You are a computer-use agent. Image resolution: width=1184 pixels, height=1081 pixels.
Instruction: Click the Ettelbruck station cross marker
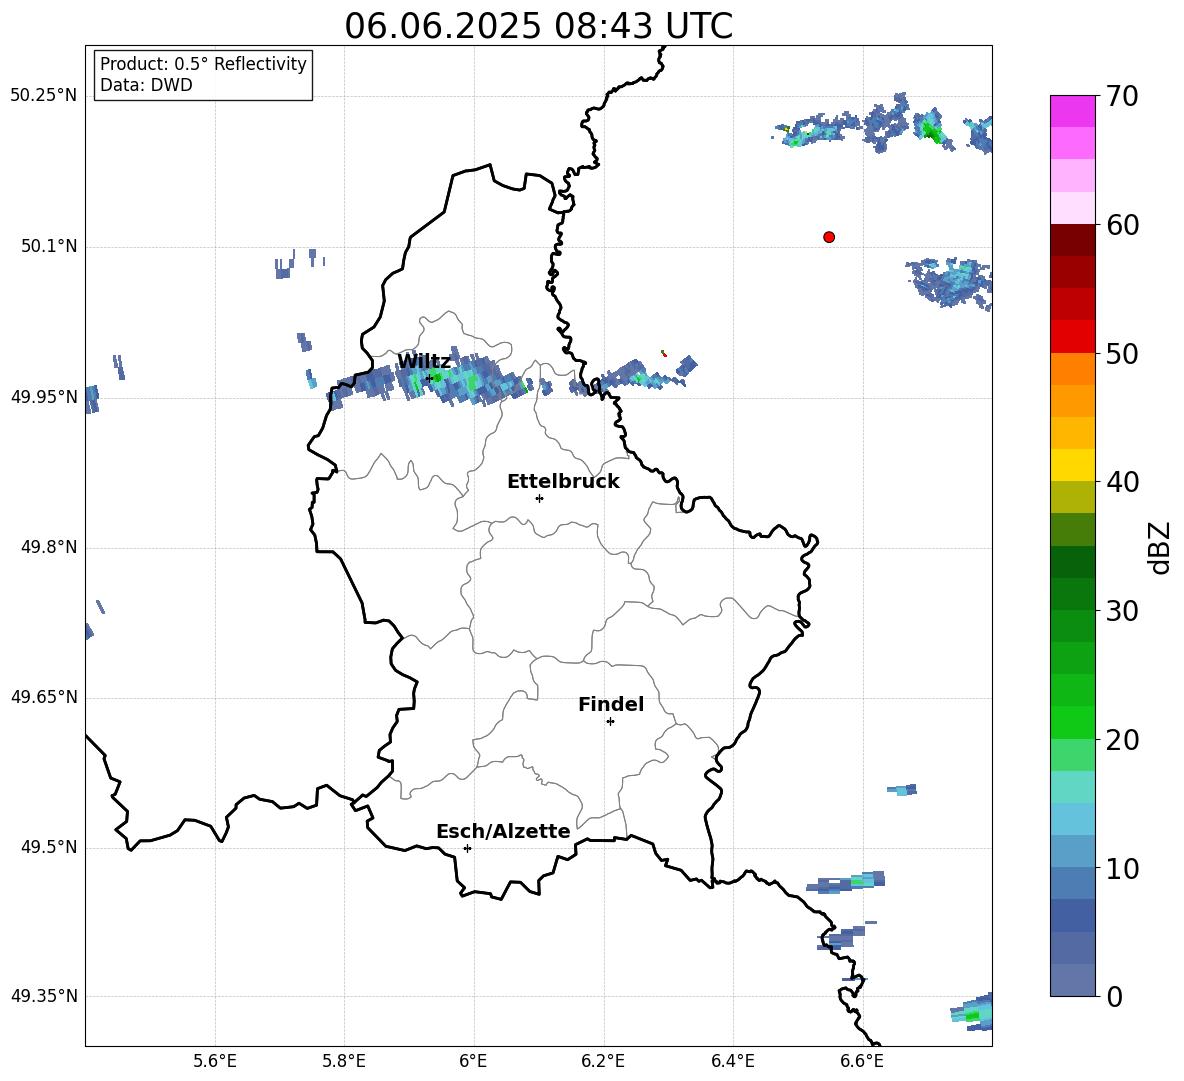click(x=539, y=498)
